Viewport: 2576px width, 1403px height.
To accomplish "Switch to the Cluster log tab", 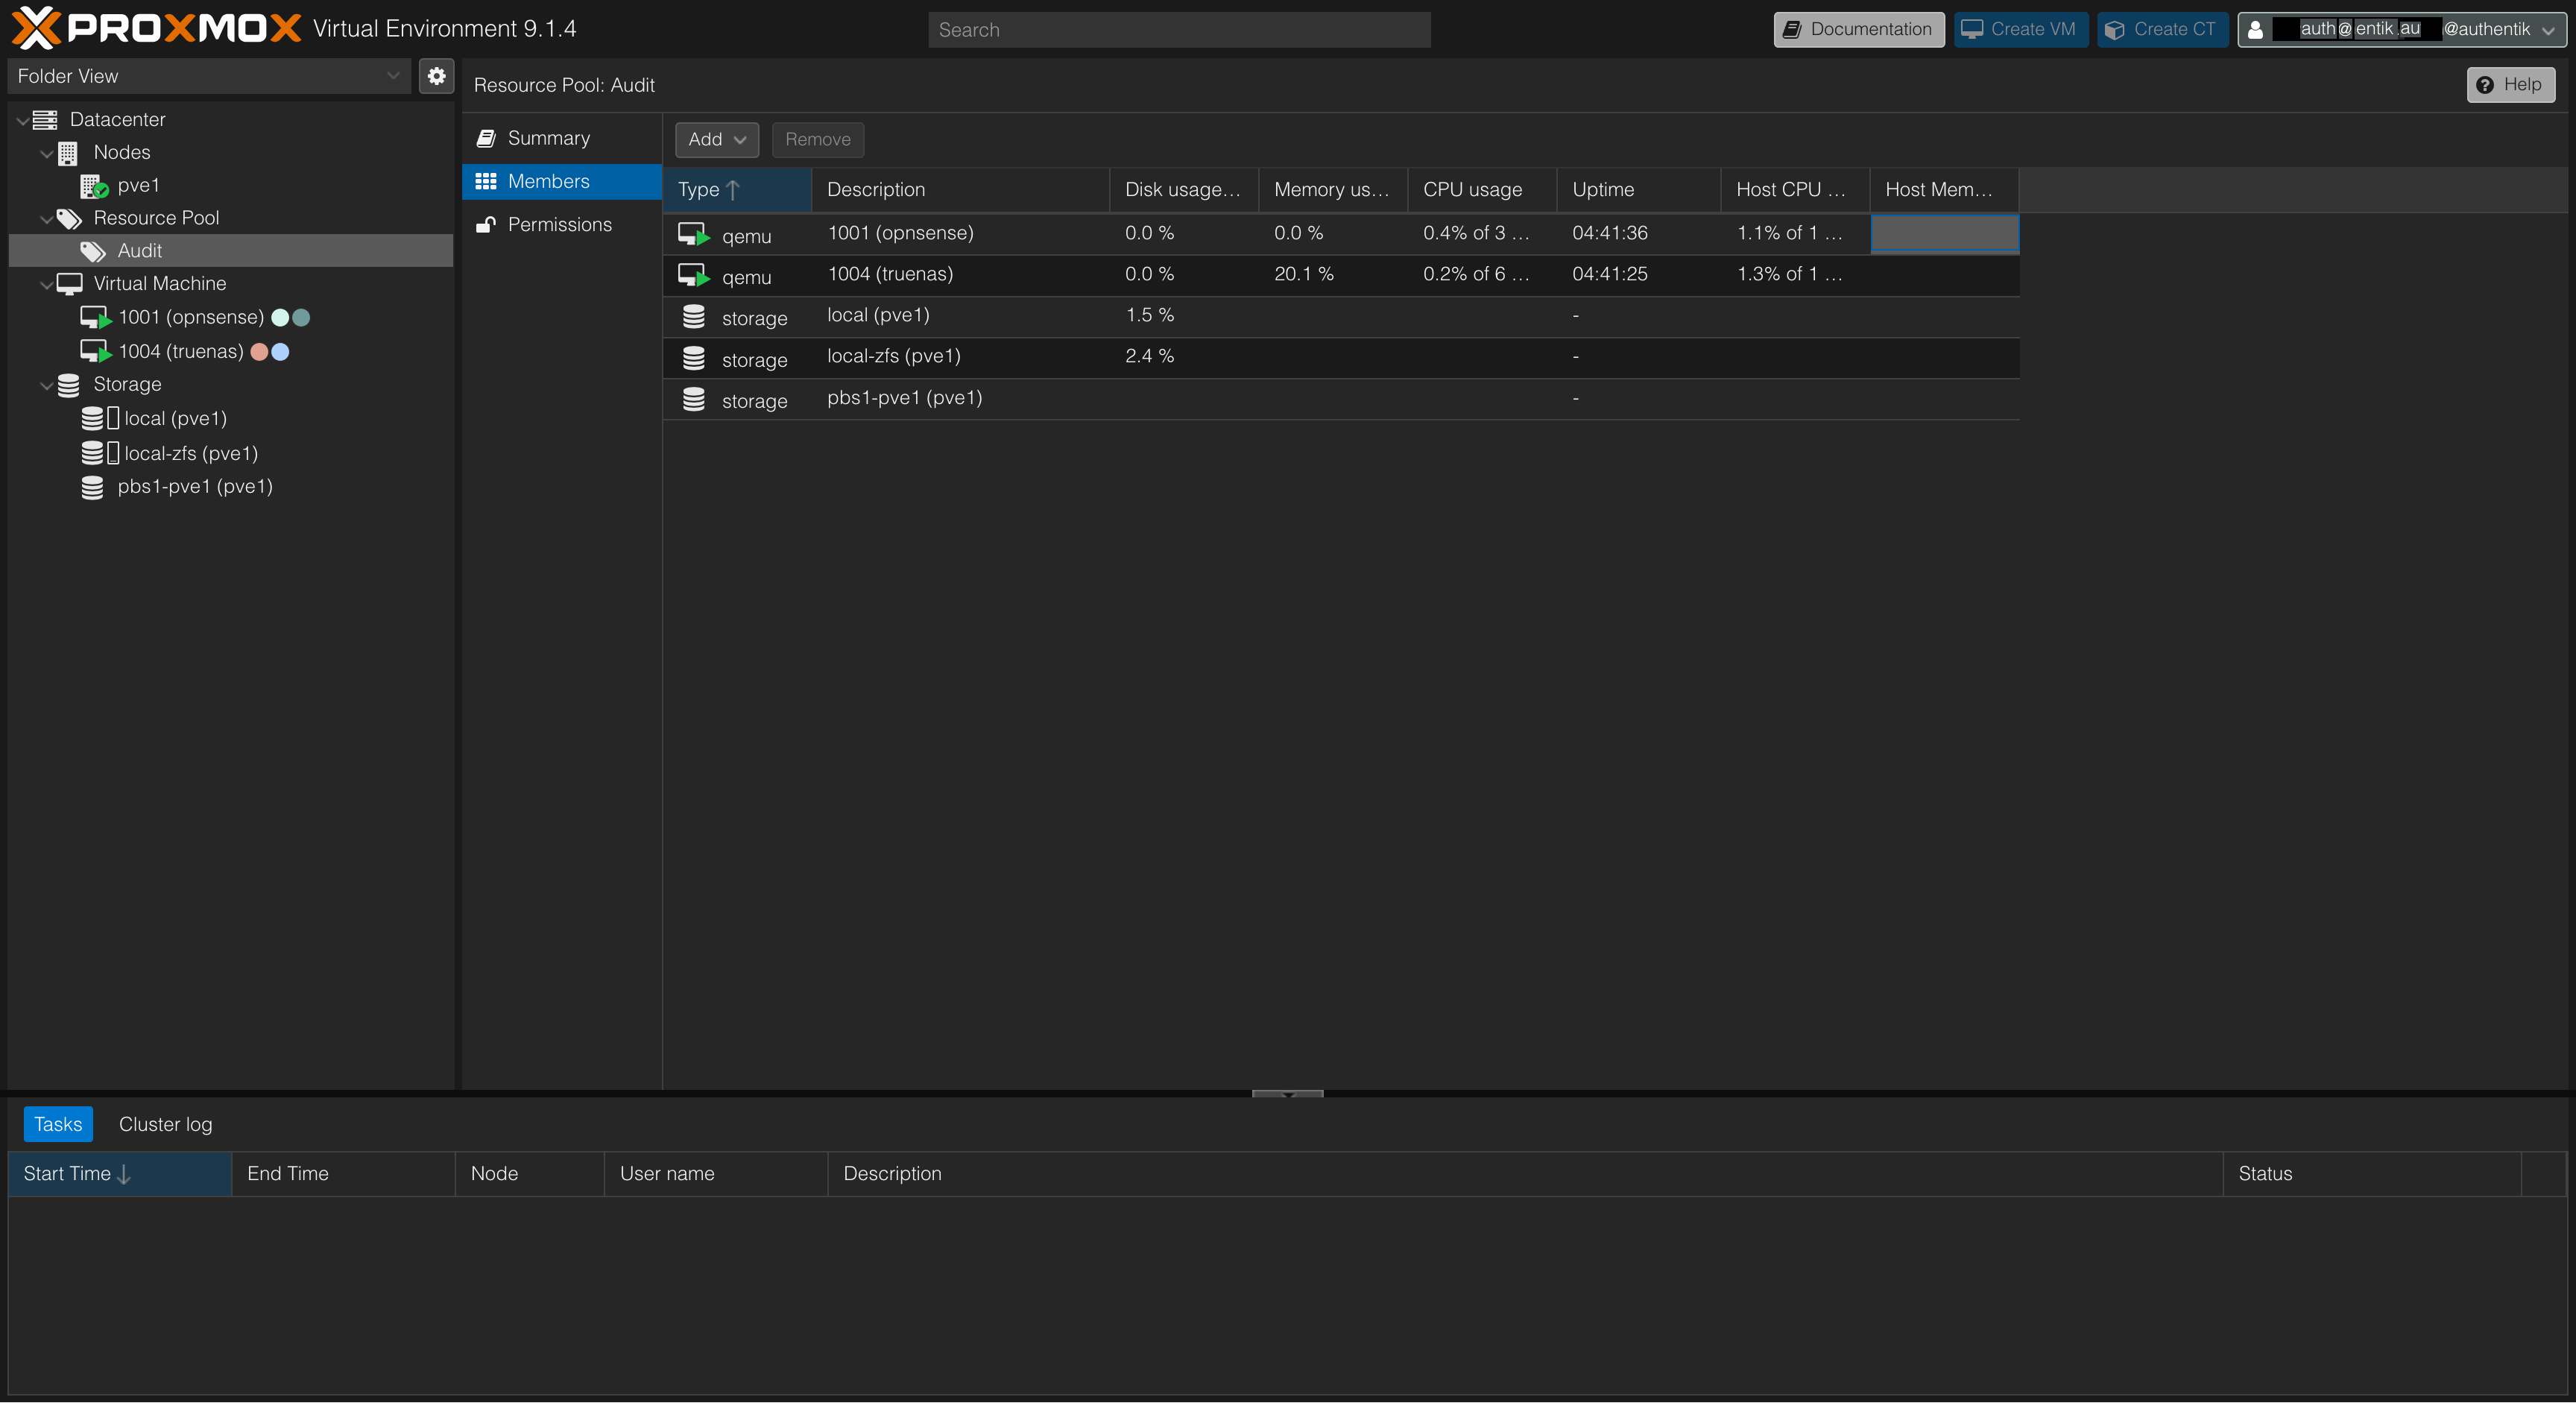I will coord(165,1124).
